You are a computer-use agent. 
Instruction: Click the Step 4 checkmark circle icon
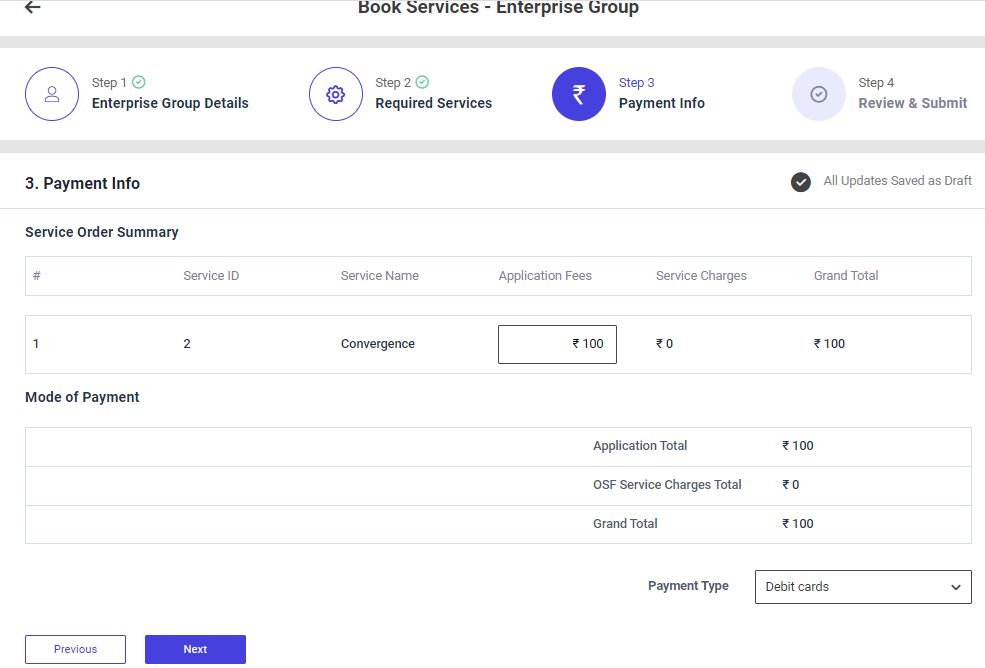point(819,94)
